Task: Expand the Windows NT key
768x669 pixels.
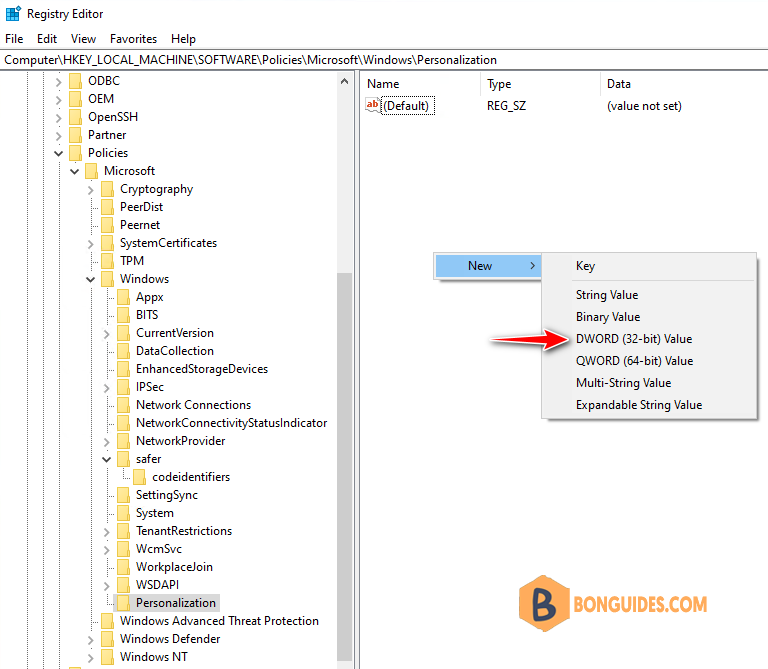Action: (x=91, y=658)
